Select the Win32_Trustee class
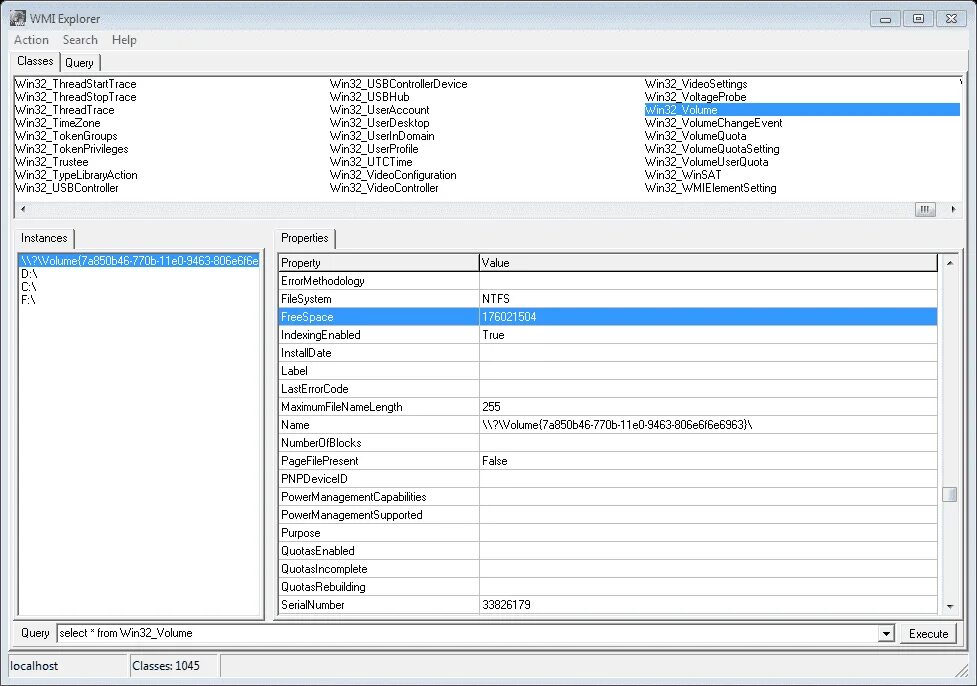This screenshot has height=686, width=977. point(52,162)
